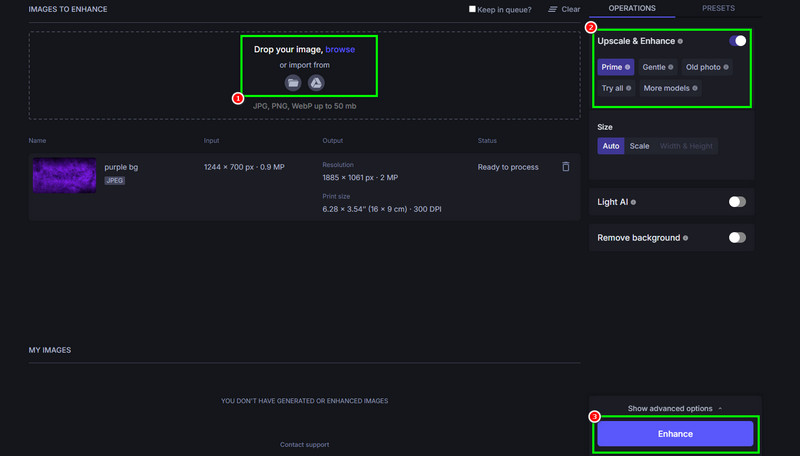
Task: Switch to the Presets tab
Action: [x=718, y=8]
